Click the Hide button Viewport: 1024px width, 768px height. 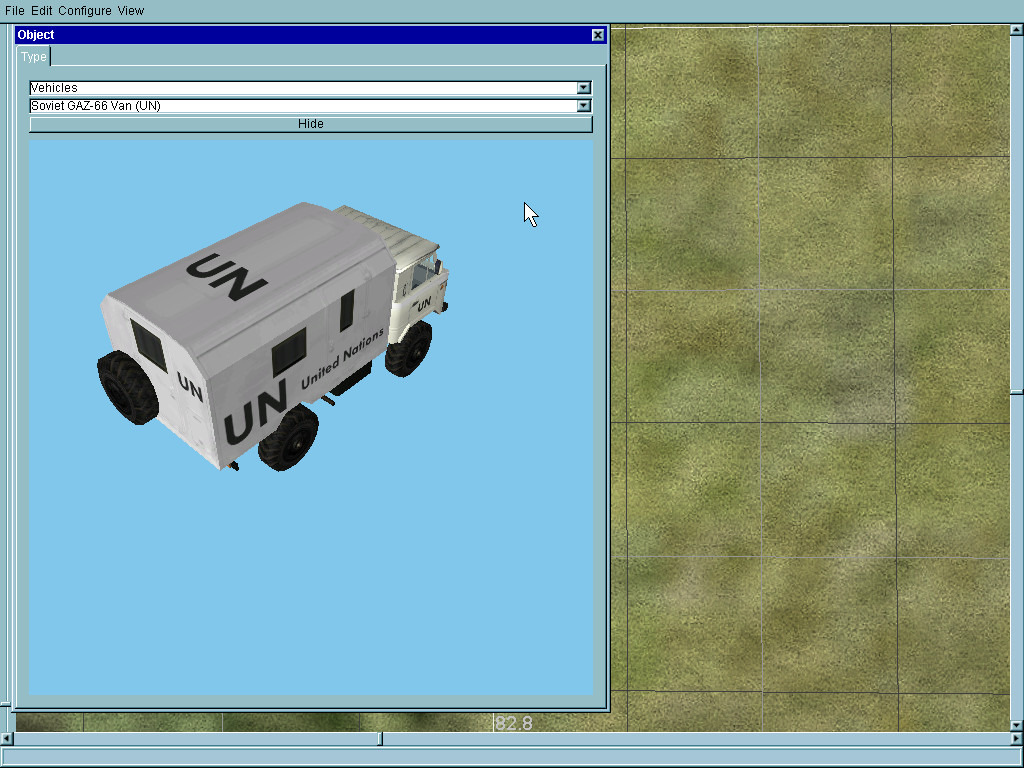pyautogui.click(x=311, y=124)
